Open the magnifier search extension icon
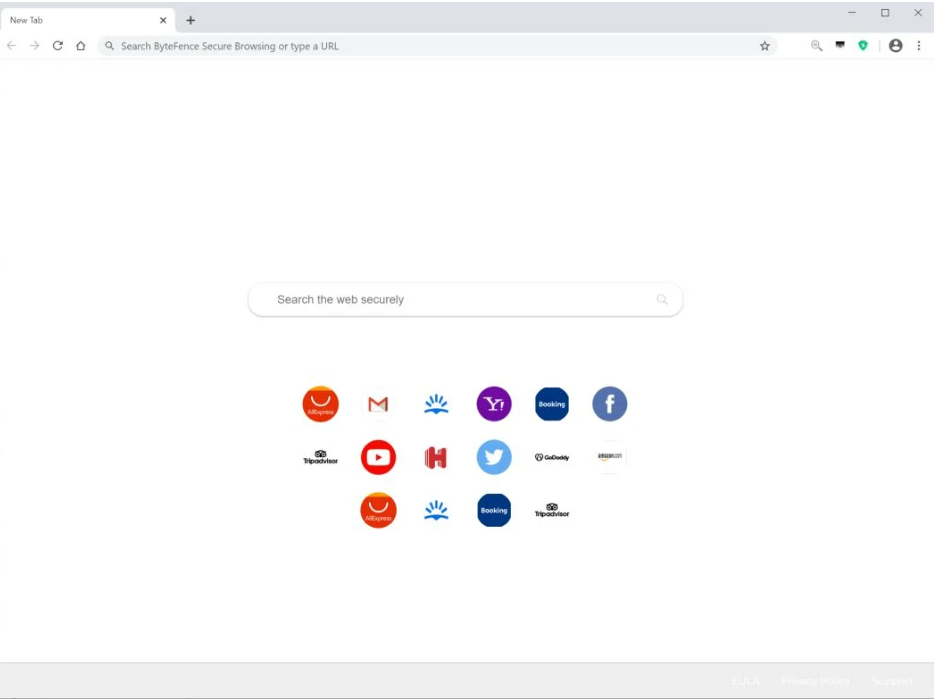 point(817,46)
